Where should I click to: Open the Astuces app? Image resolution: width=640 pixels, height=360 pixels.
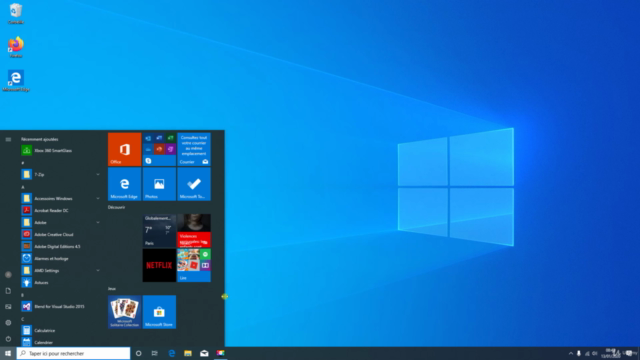(x=60, y=282)
